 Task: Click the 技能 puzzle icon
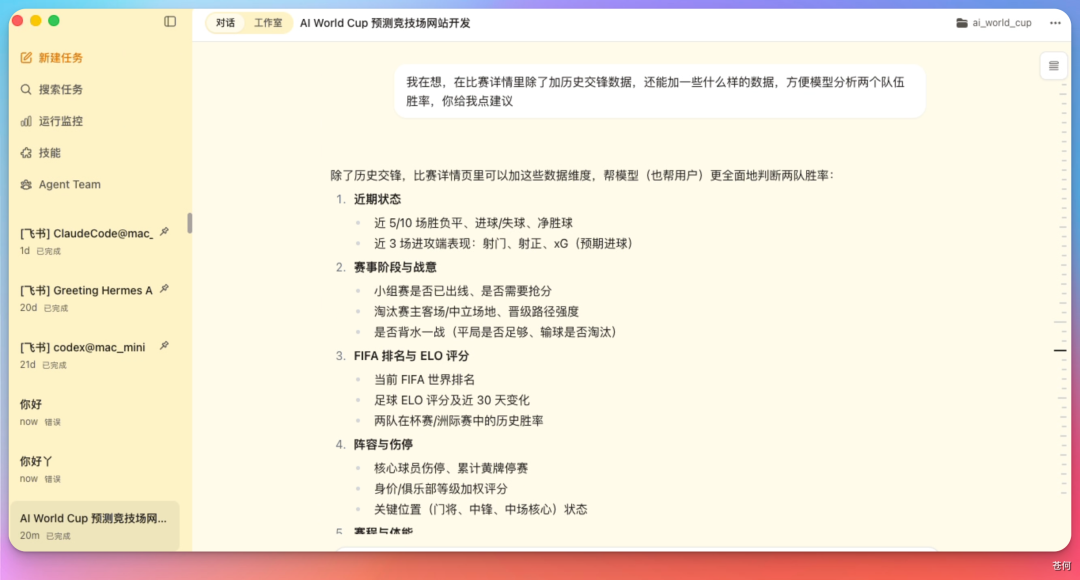(26, 153)
